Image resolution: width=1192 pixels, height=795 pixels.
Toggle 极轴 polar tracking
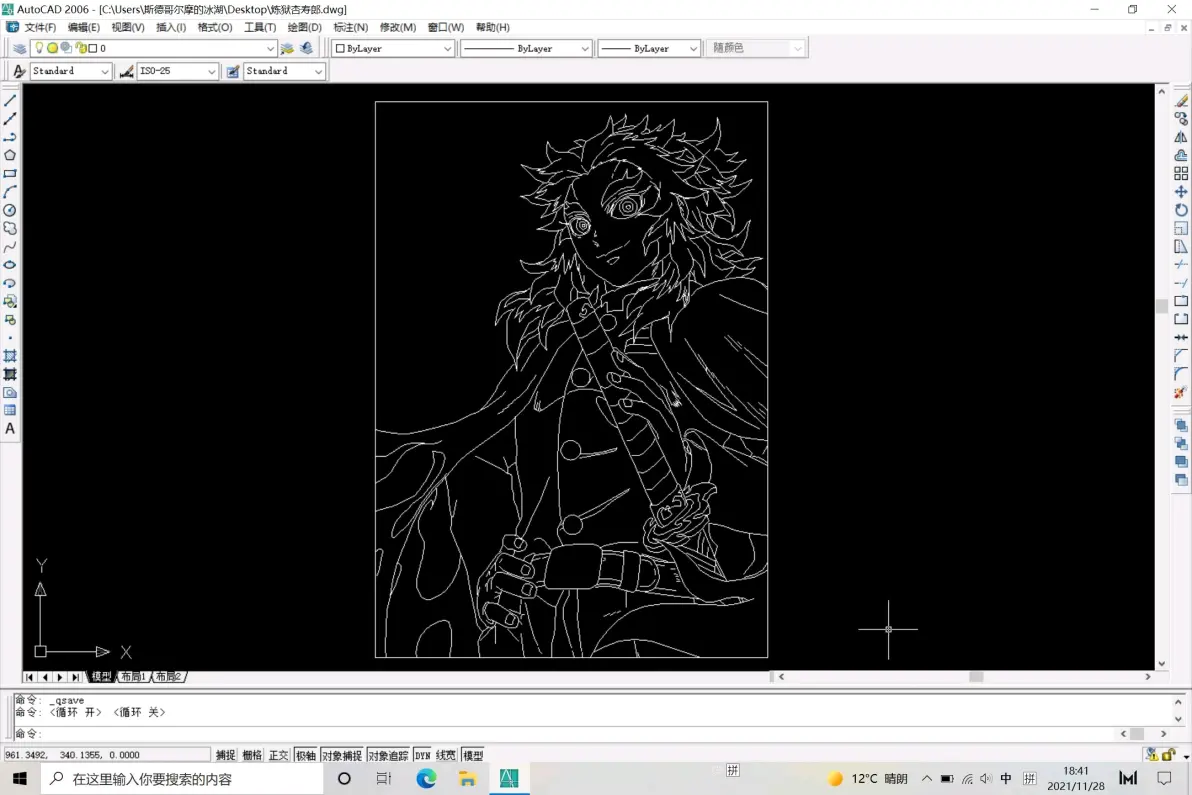[305, 755]
